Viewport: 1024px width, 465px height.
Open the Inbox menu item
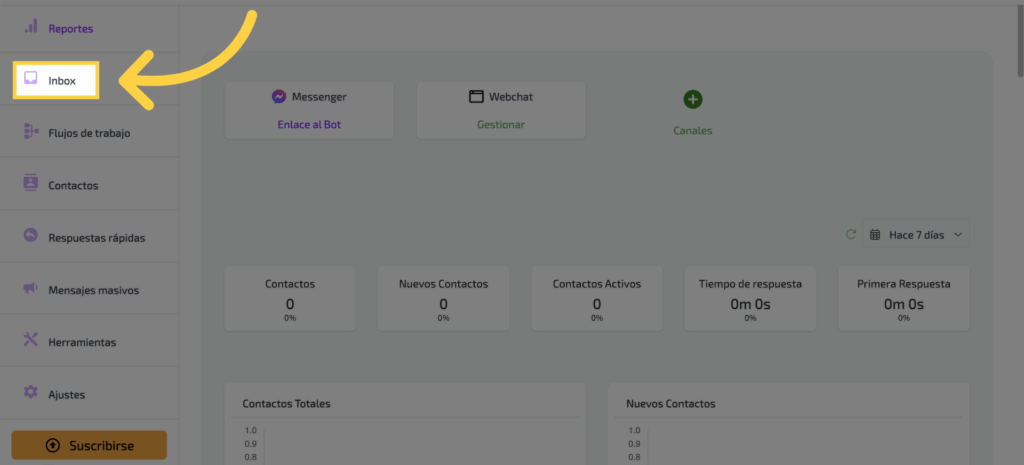tap(62, 80)
